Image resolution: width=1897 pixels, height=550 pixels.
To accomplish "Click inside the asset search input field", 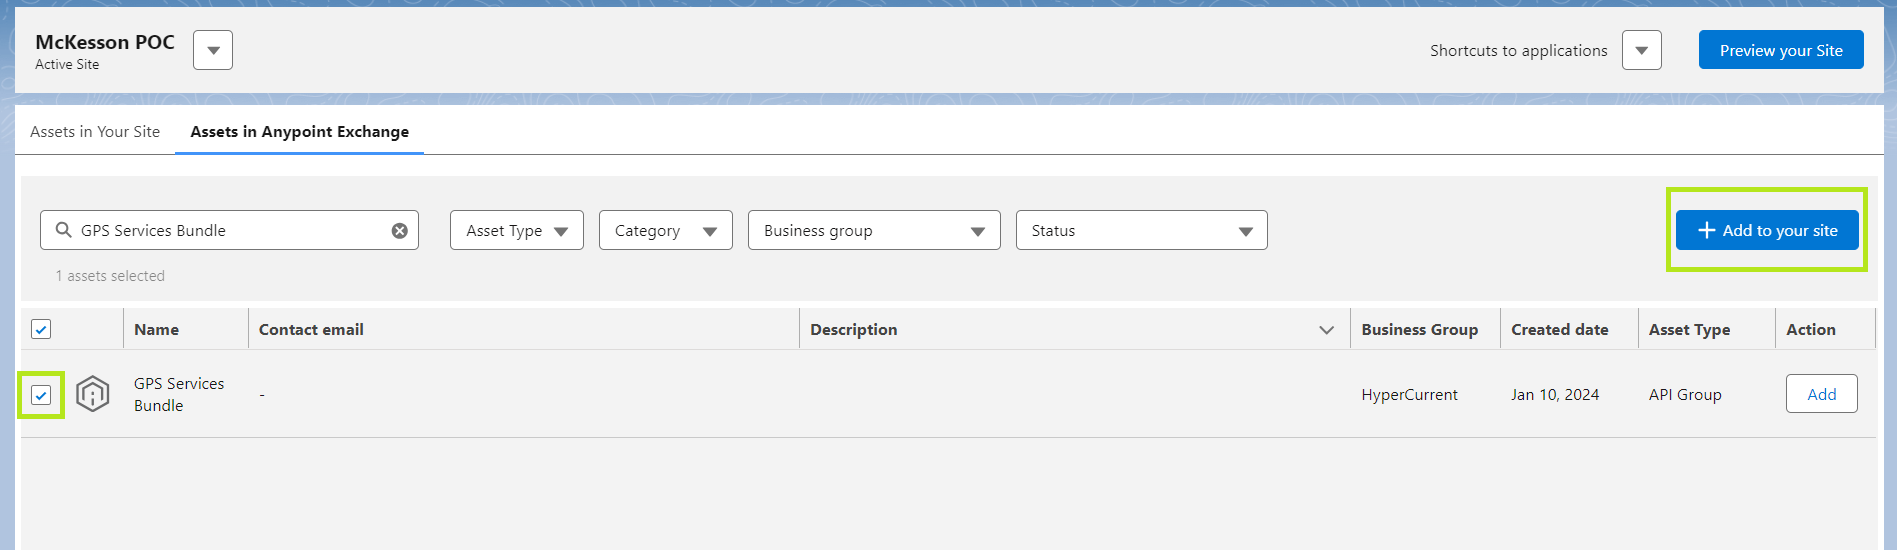I will 230,230.
